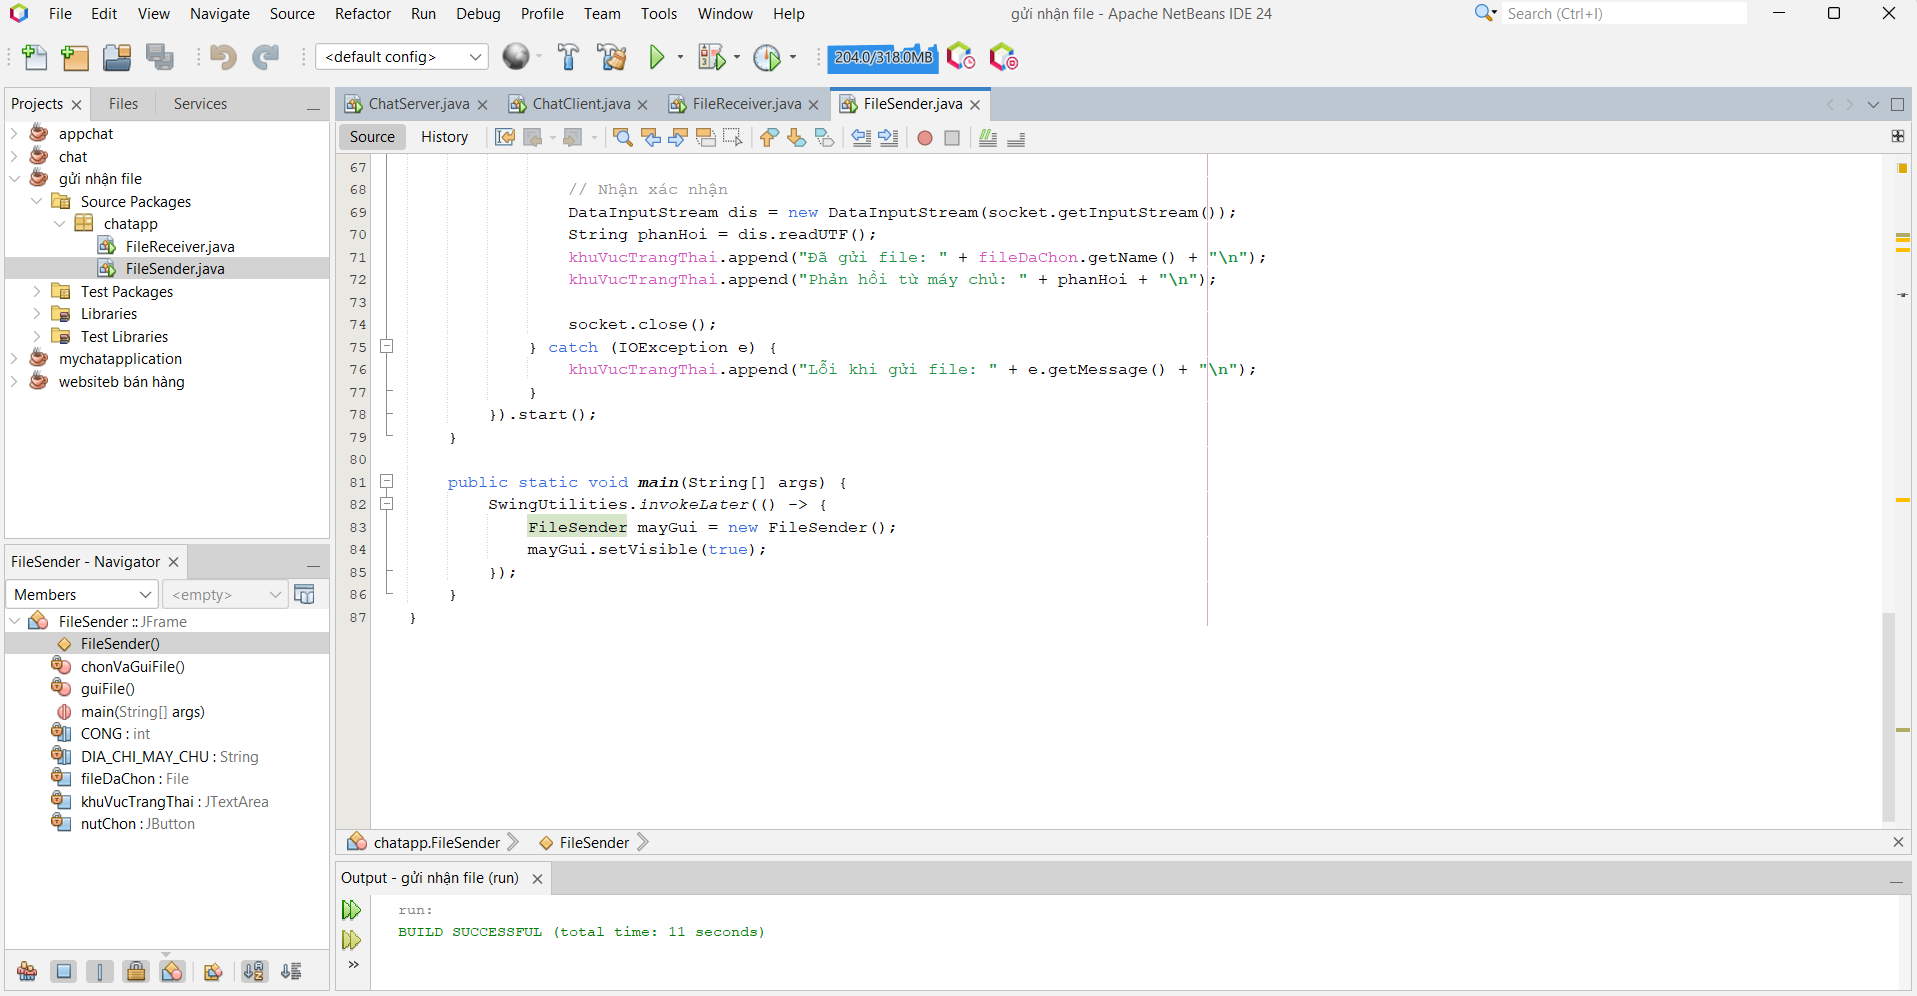1917x996 pixels.
Task: Click the New Project toolbar icon
Action: coord(75,58)
